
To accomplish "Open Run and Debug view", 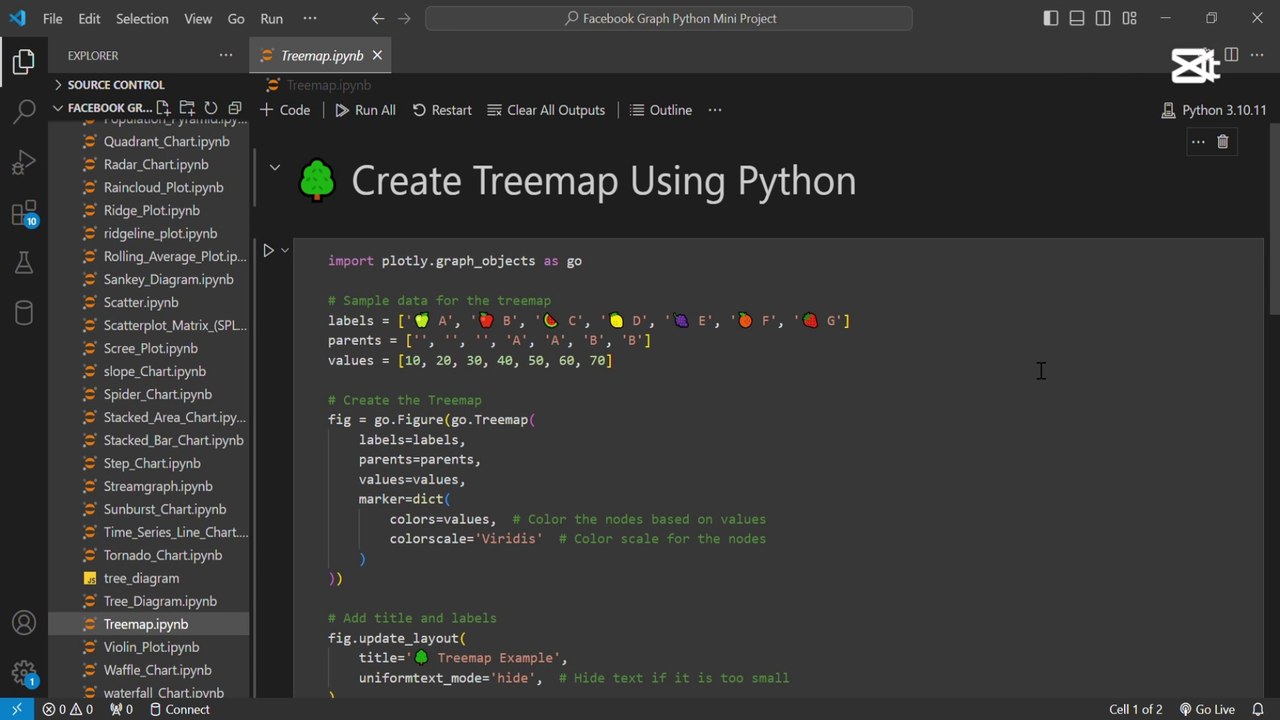I will 24,161.
